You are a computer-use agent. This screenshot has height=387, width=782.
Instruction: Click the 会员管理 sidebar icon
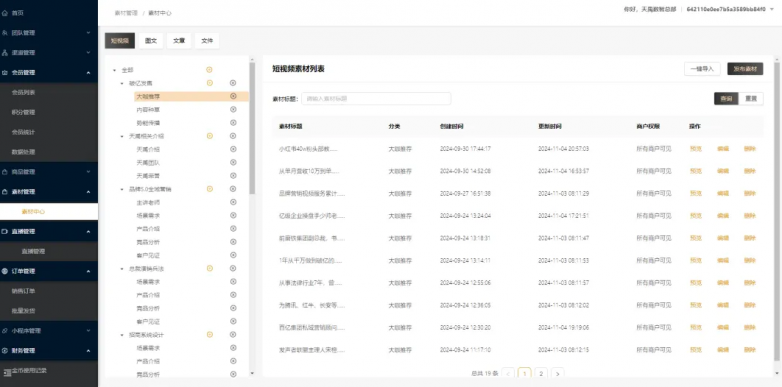pos(4,73)
